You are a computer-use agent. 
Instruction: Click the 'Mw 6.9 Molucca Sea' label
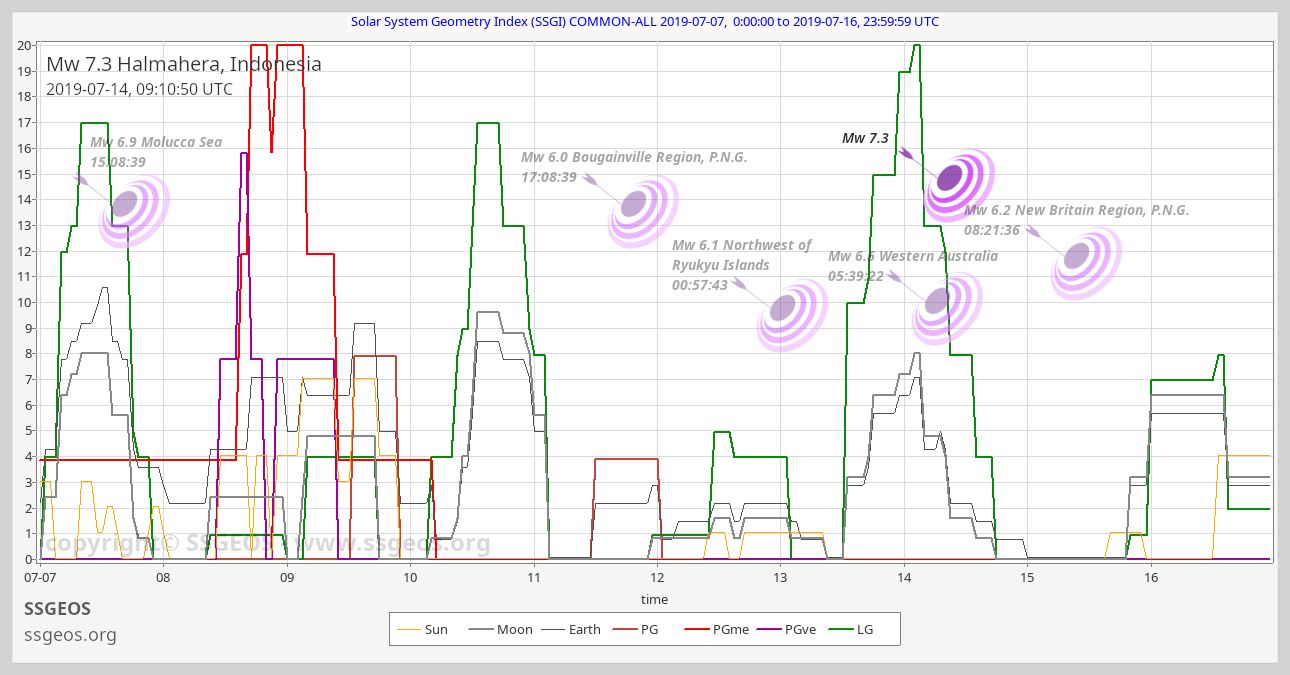point(156,142)
